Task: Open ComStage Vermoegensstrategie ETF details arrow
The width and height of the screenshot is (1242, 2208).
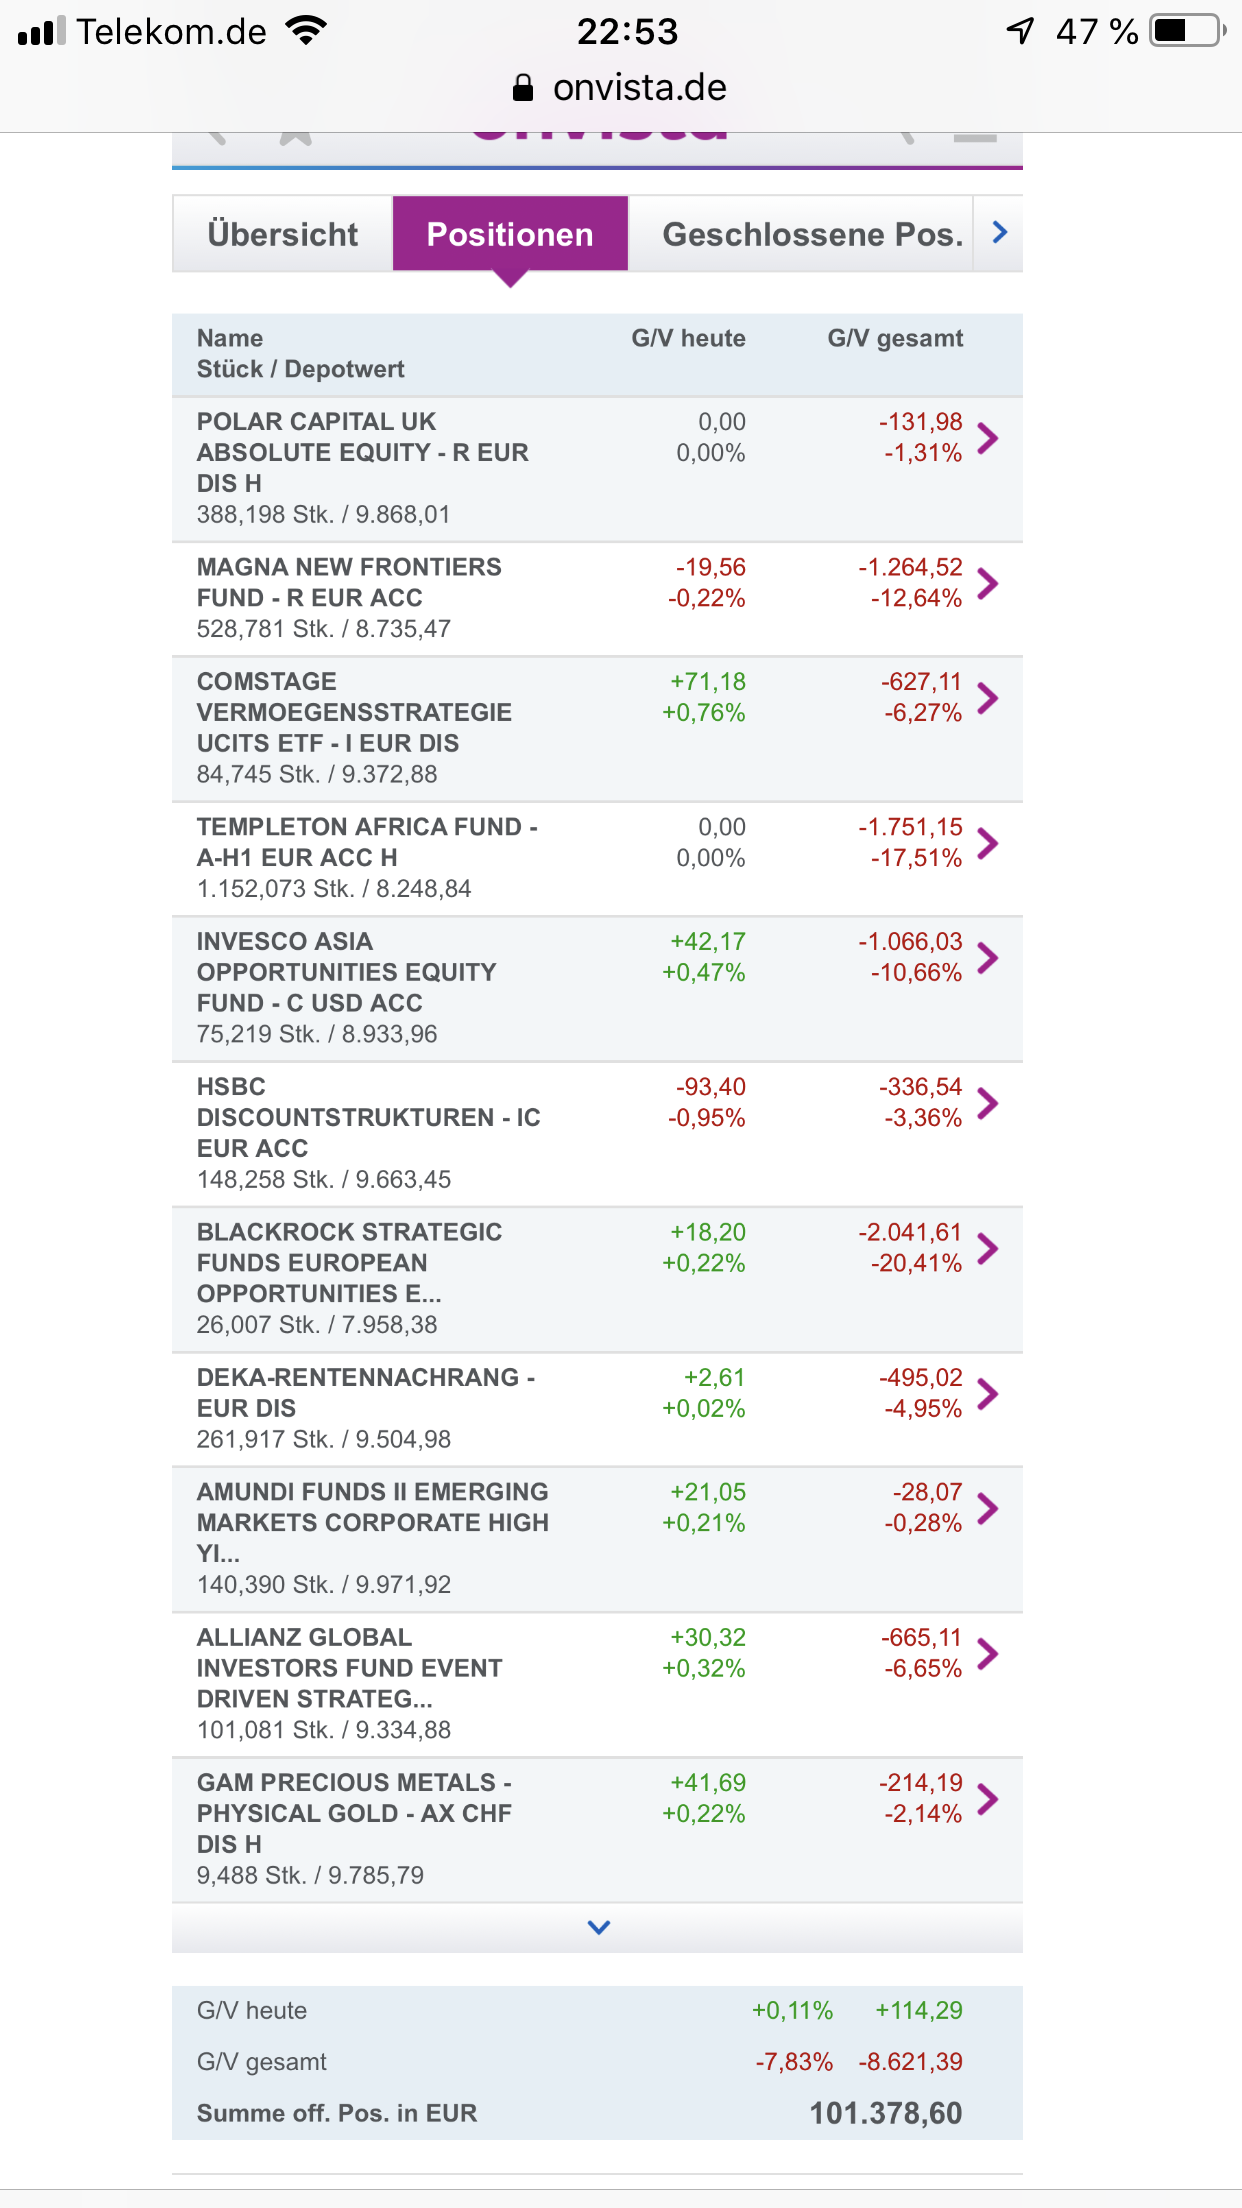Action: [988, 698]
